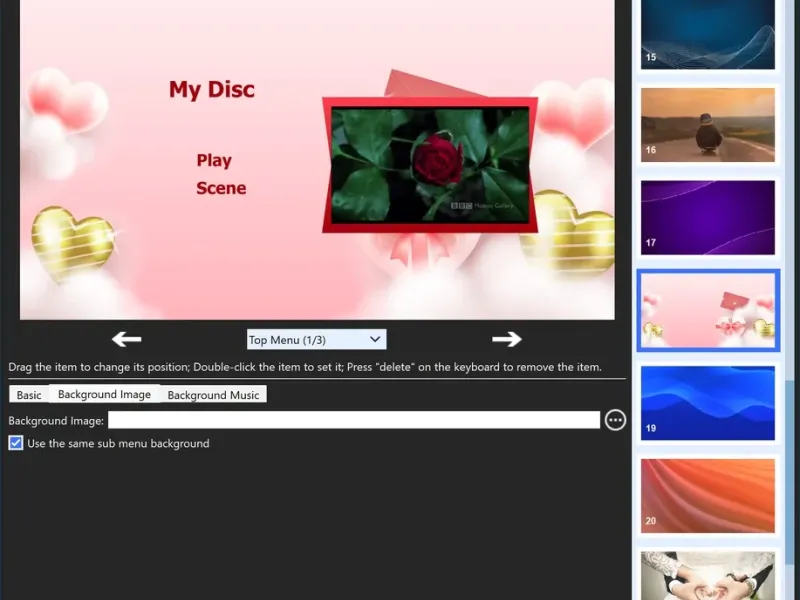Switch to the Background Image tab
This screenshot has height=600, width=800.
coord(104,394)
